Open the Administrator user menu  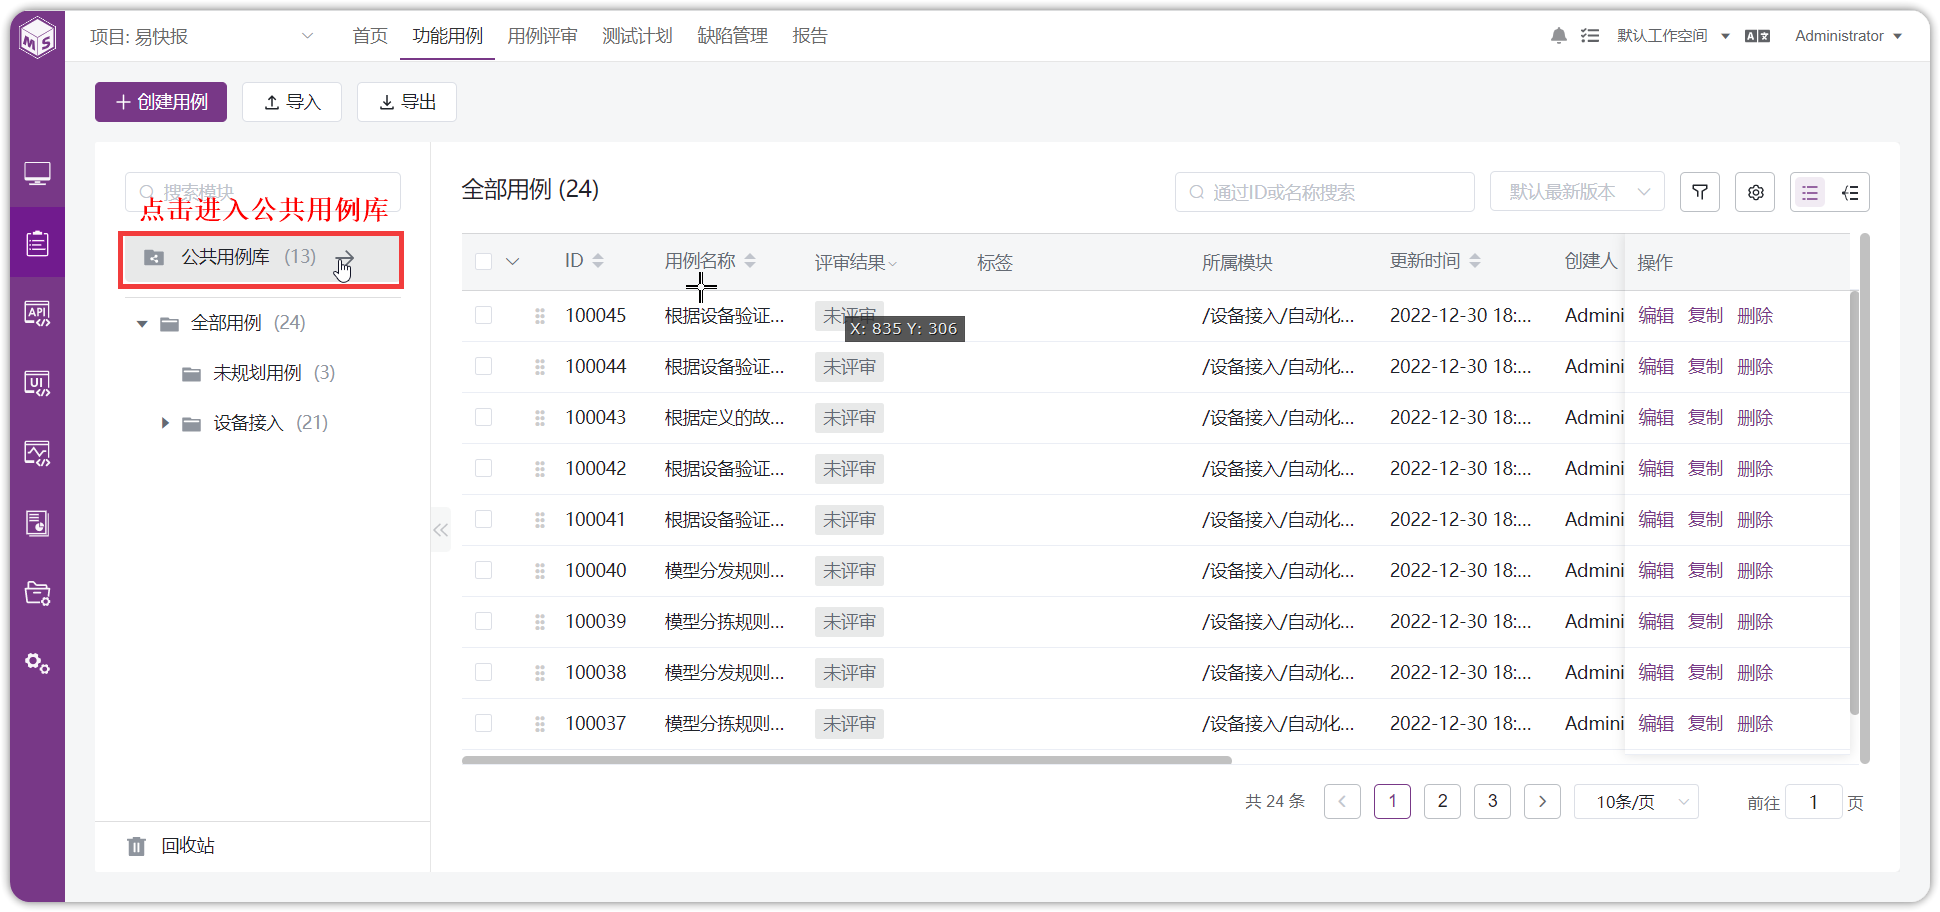(x=1848, y=36)
